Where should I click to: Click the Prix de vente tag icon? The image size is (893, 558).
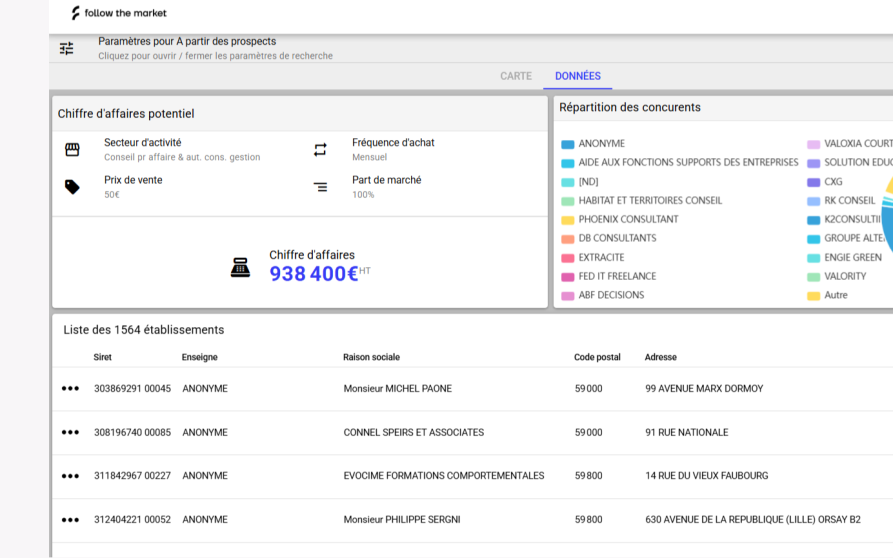[x=72, y=187]
